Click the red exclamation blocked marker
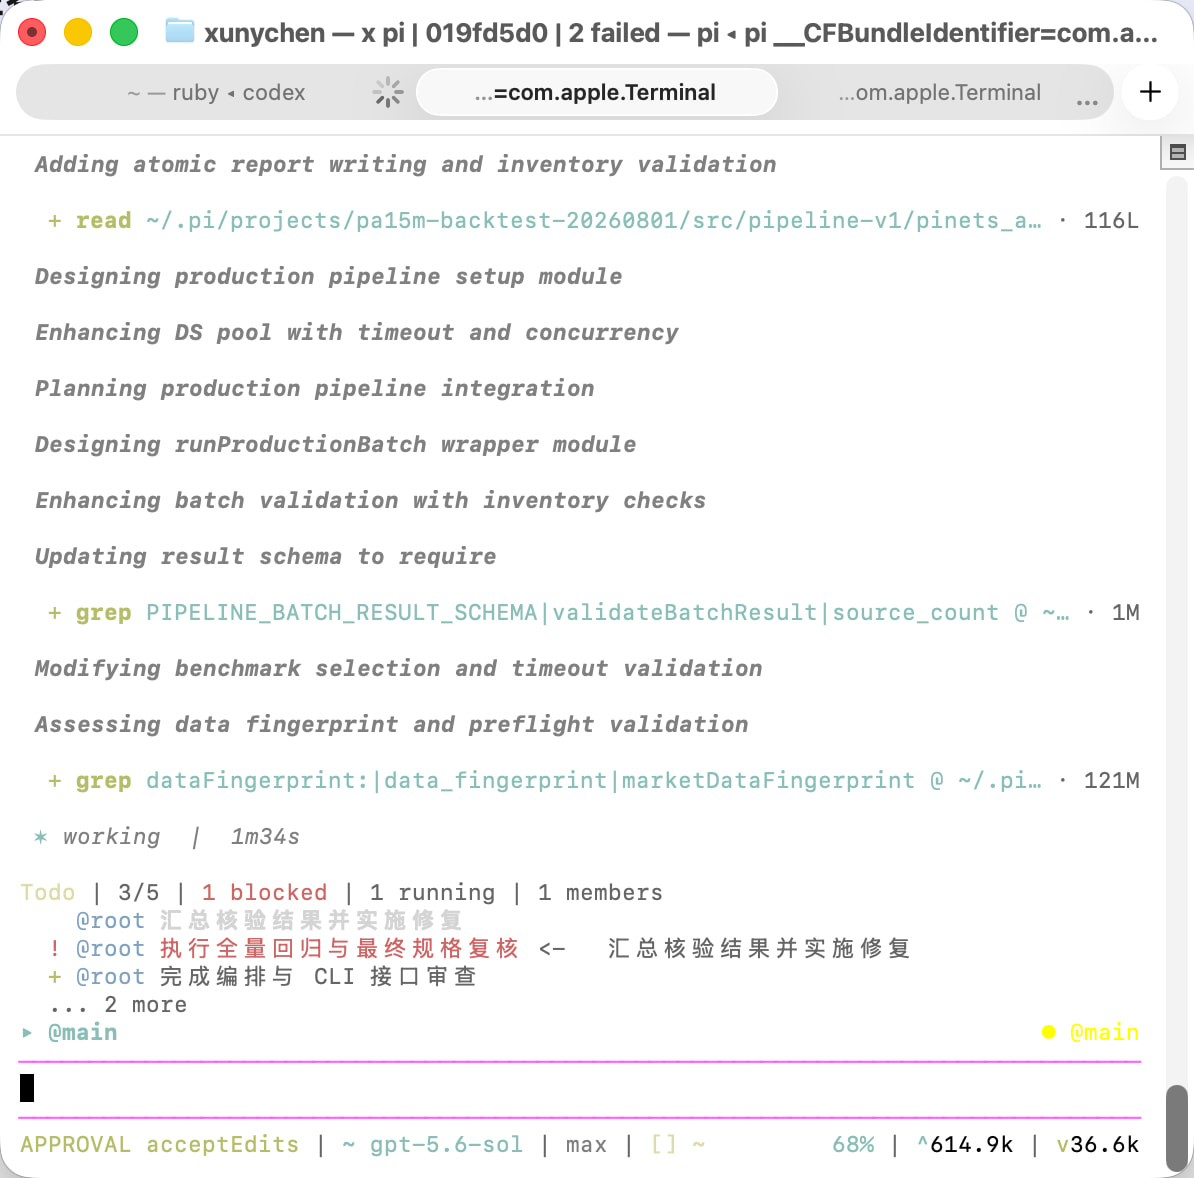 54,949
